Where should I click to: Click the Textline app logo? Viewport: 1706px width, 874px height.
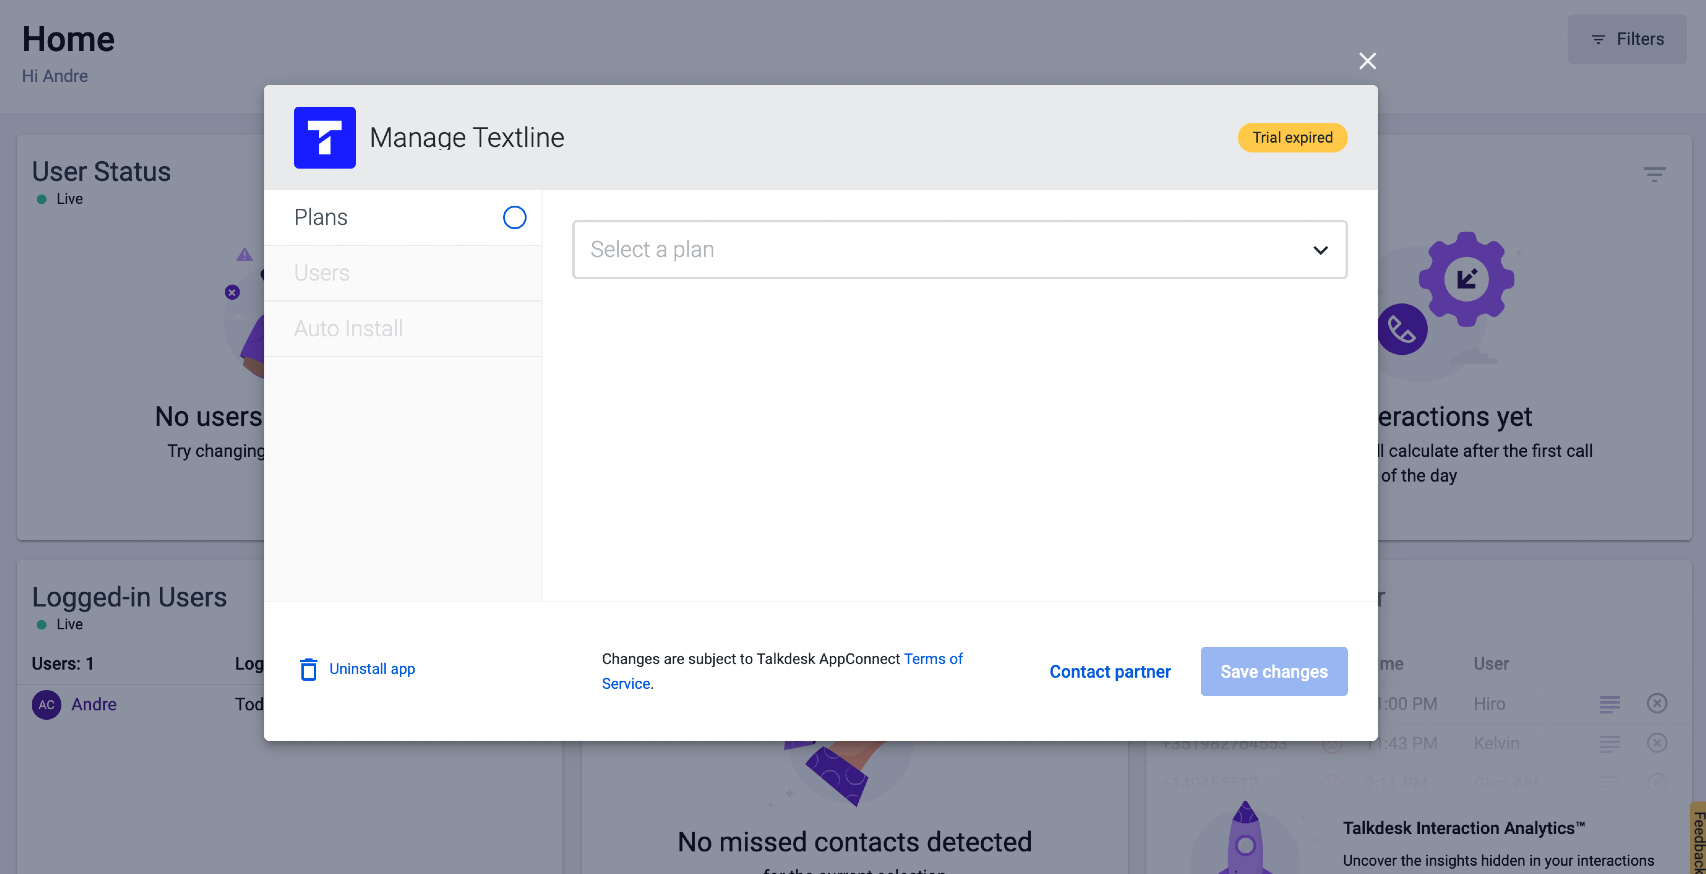325,138
